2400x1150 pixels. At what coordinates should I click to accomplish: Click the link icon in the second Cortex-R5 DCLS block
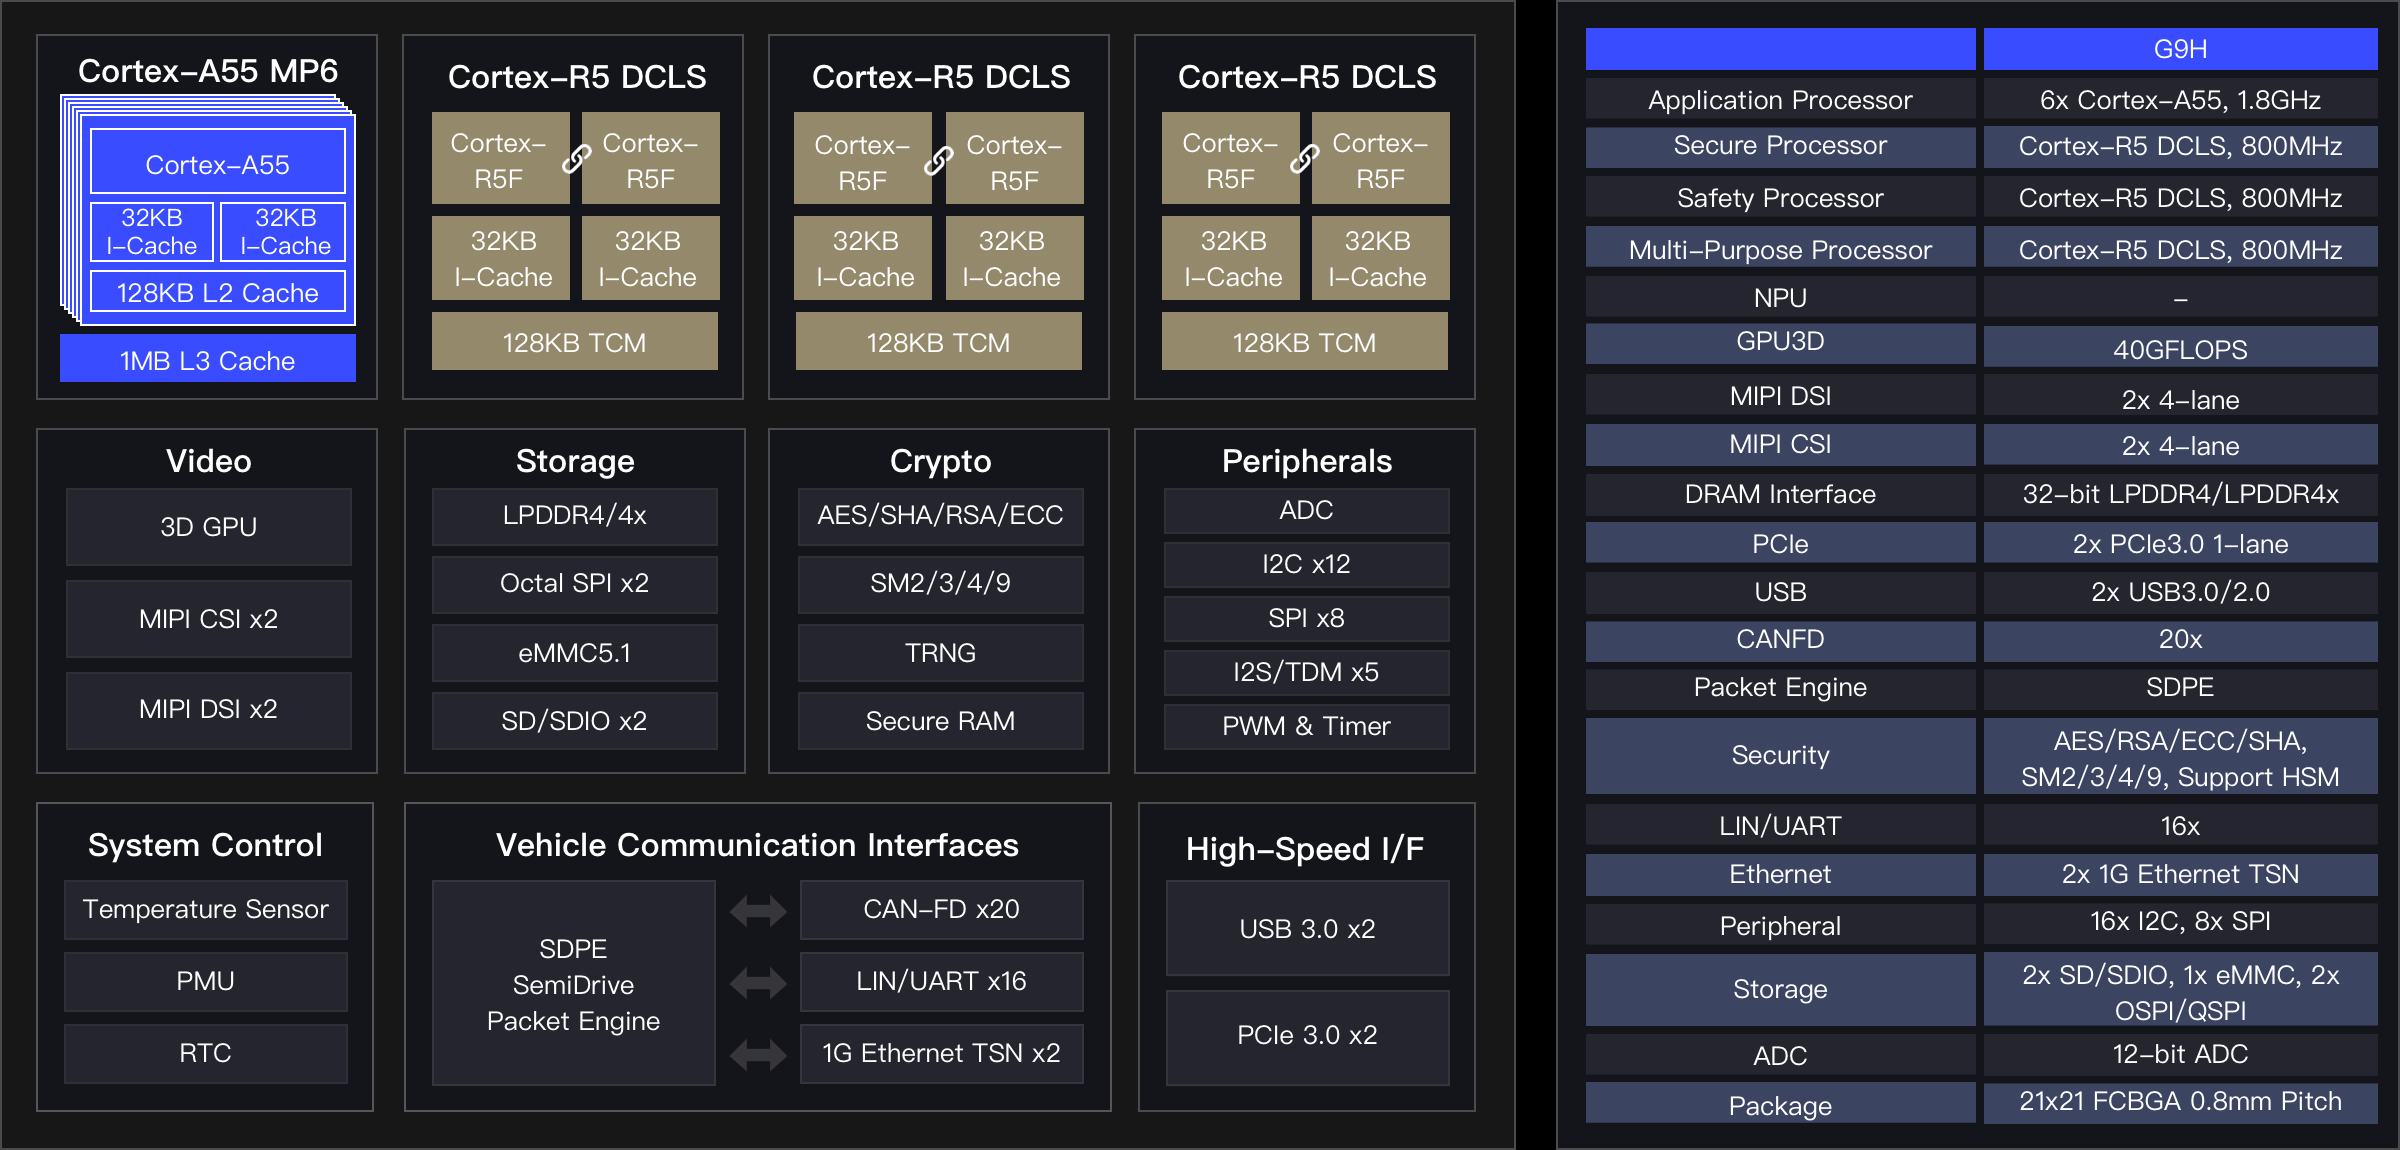(x=938, y=160)
